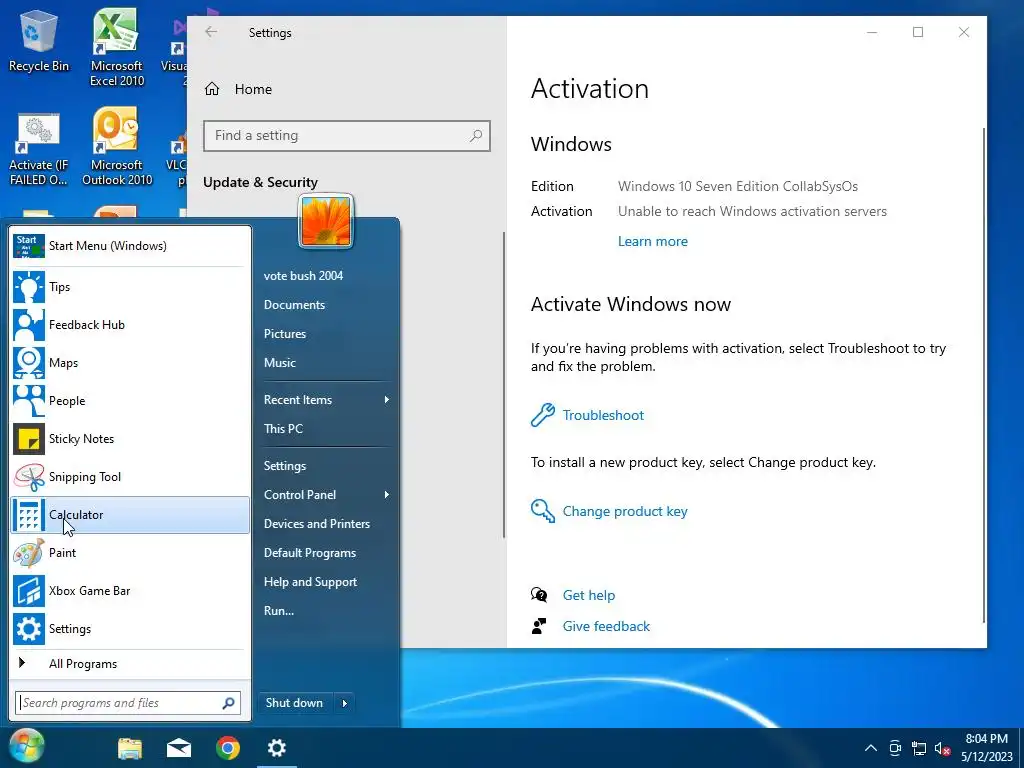Click the taskbar clock and date

pos(986,748)
